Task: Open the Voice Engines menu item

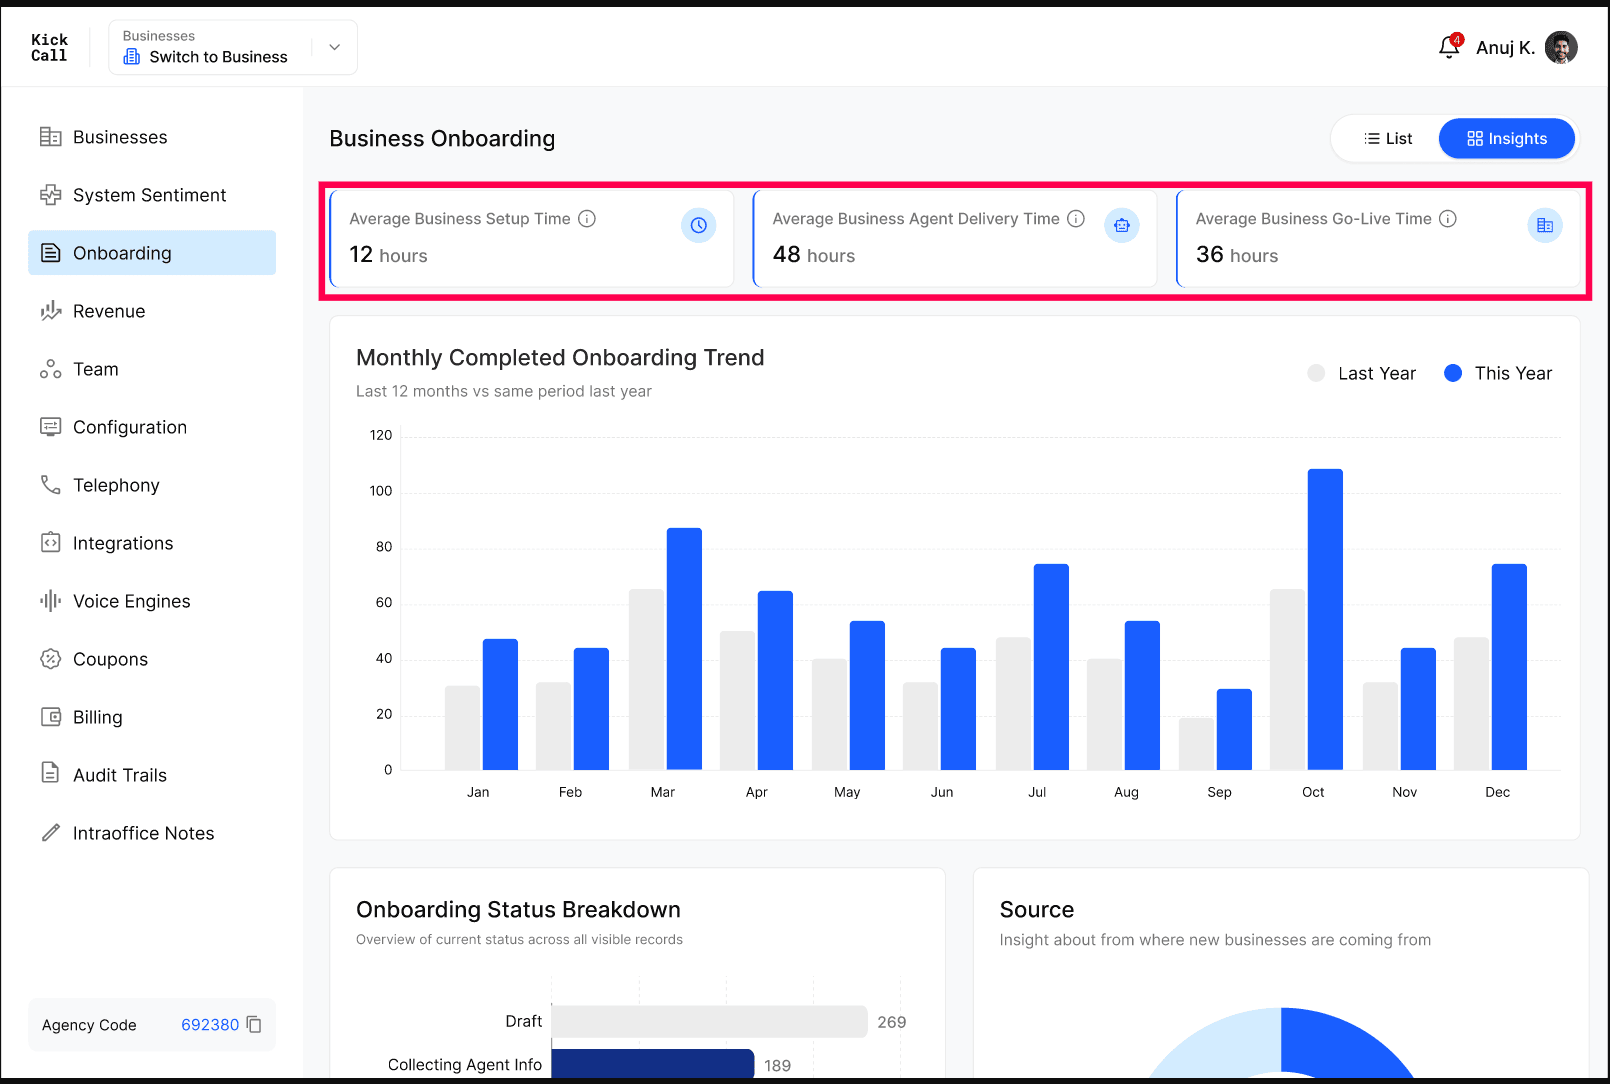Action: (152, 601)
